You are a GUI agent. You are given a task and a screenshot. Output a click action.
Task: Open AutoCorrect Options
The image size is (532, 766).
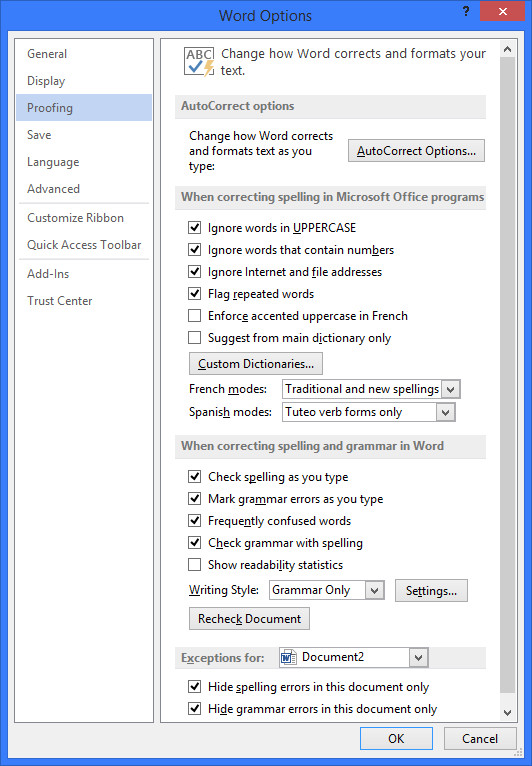coord(416,150)
